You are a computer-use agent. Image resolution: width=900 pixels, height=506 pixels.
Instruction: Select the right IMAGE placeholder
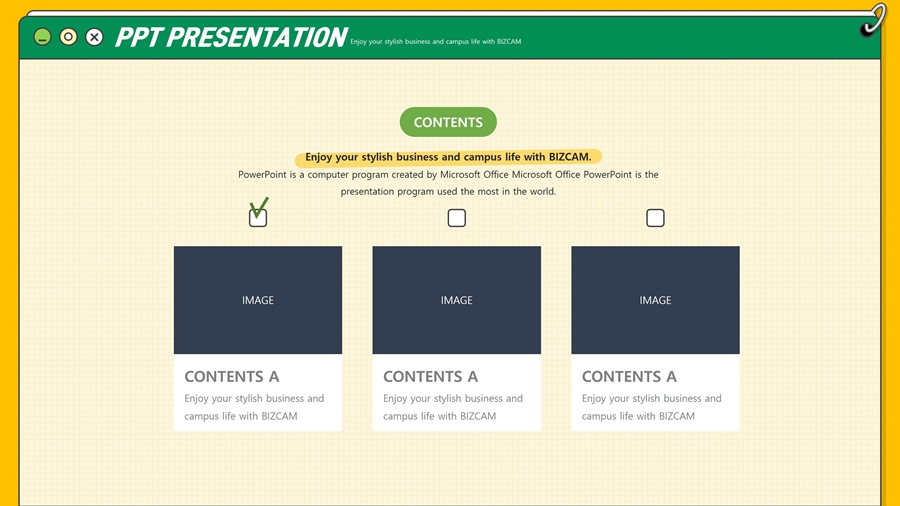pyautogui.click(x=655, y=300)
